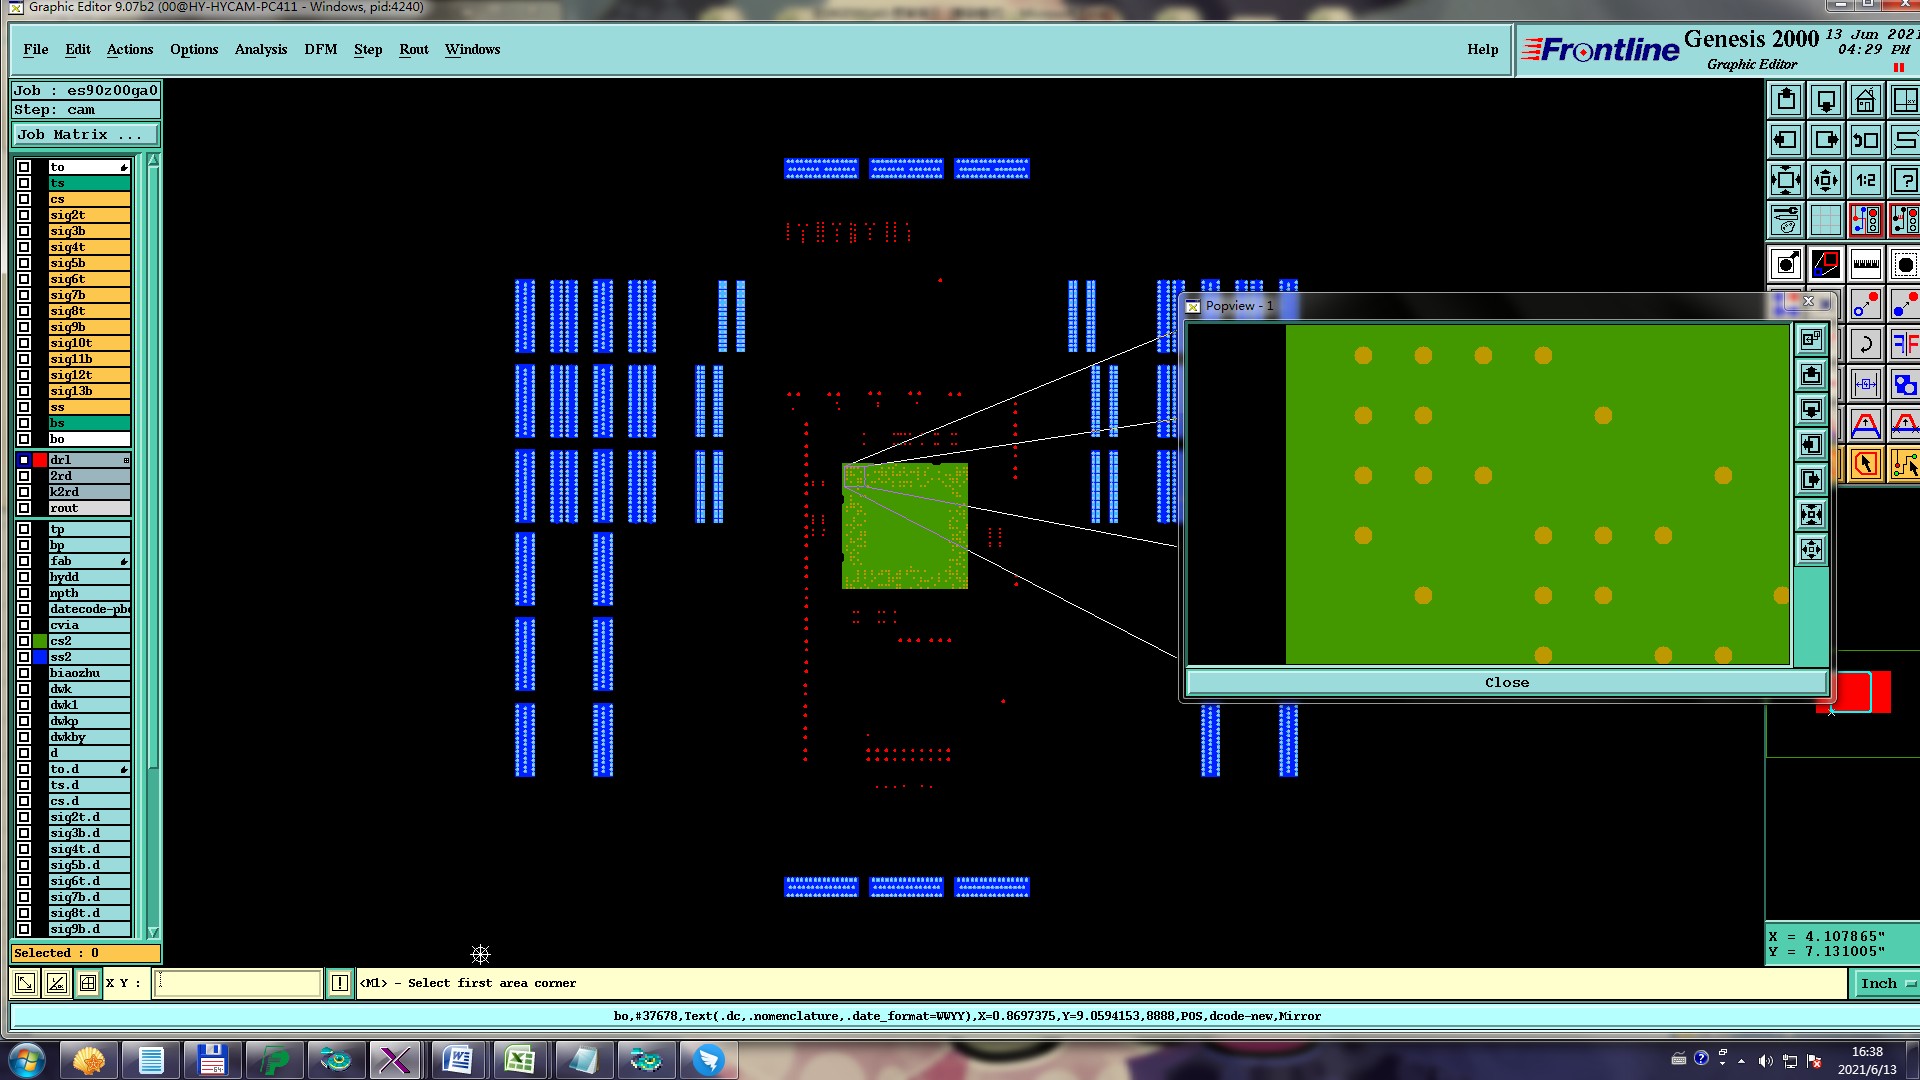Image resolution: width=1920 pixels, height=1080 pixels.
Task: Open the DFM menu
Action: pyautogui.click(x=320, y=50)
